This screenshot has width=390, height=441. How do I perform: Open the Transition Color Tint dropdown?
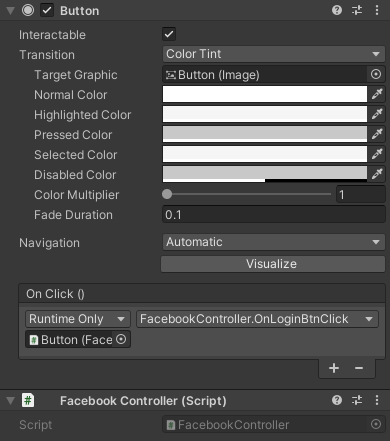(x=274, y=54)
